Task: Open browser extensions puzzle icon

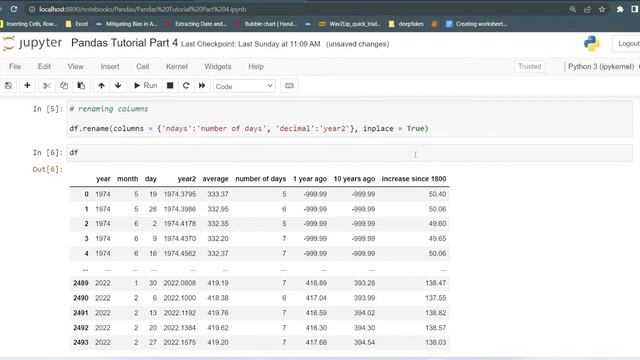Action: pos(620,9)
